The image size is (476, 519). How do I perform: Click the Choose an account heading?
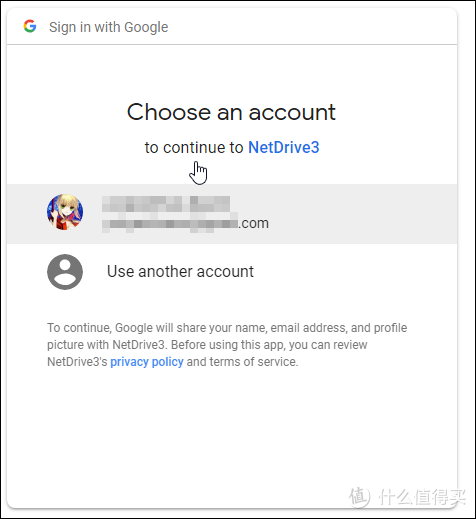click(231, 112)
